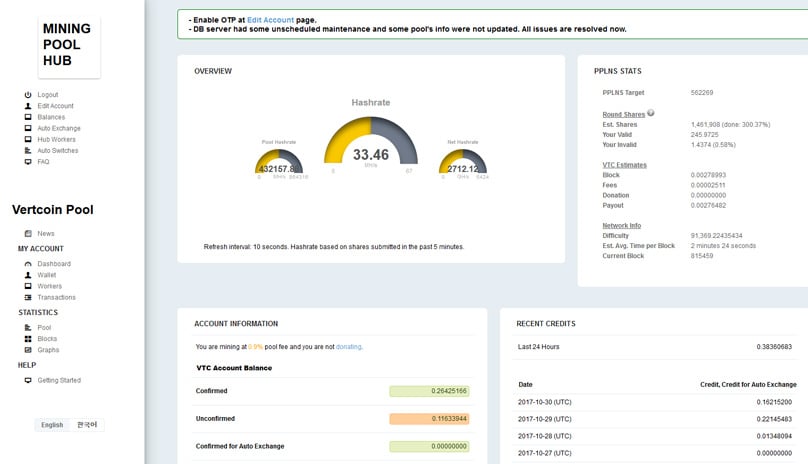The height and width of the screenshot is (464, 808).
Task: Click the Network Info heading
Action: tap(621, 226)
